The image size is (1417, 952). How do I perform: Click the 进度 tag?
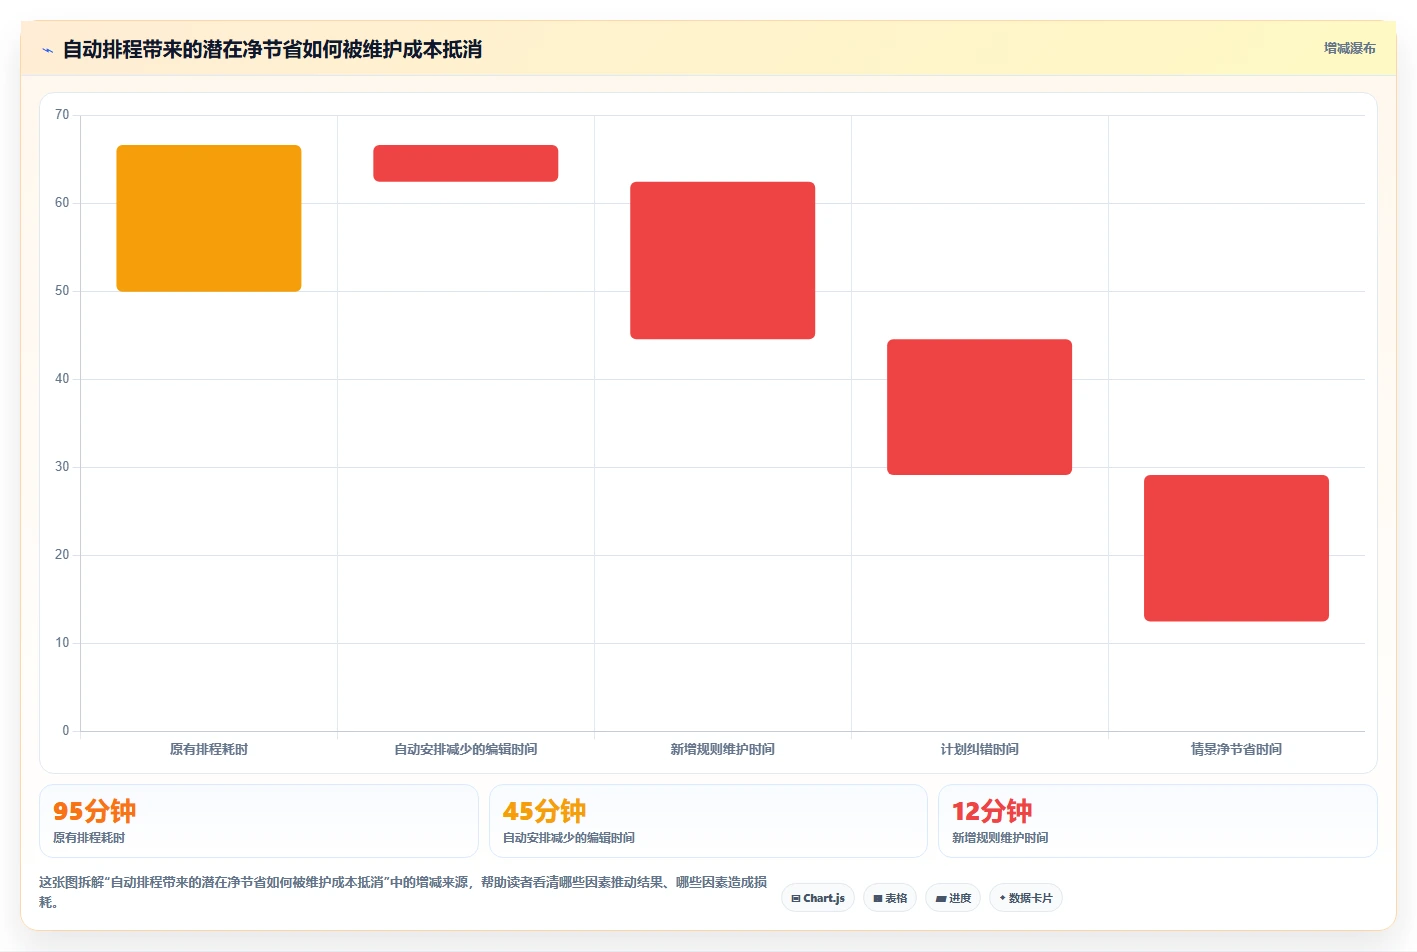tap(953, 898)
